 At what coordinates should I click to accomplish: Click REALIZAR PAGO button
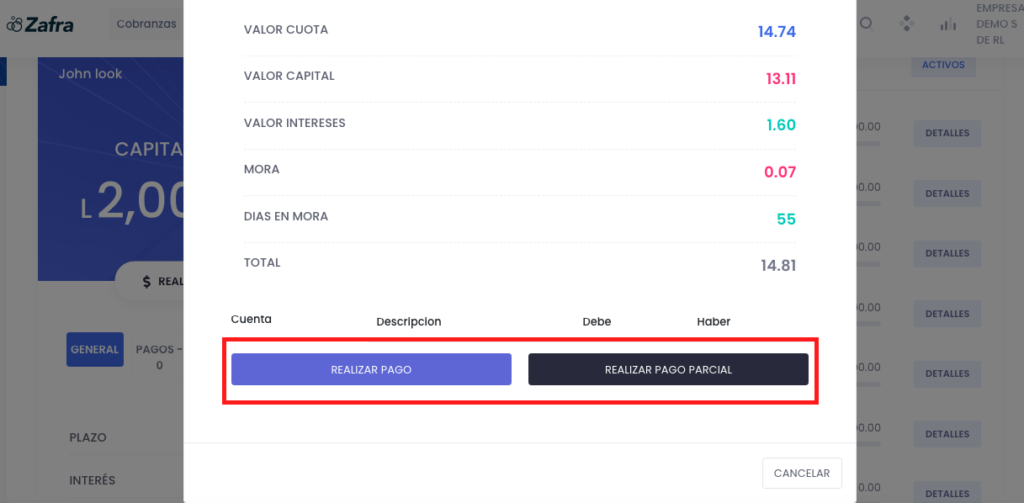(x=371, y=369)
